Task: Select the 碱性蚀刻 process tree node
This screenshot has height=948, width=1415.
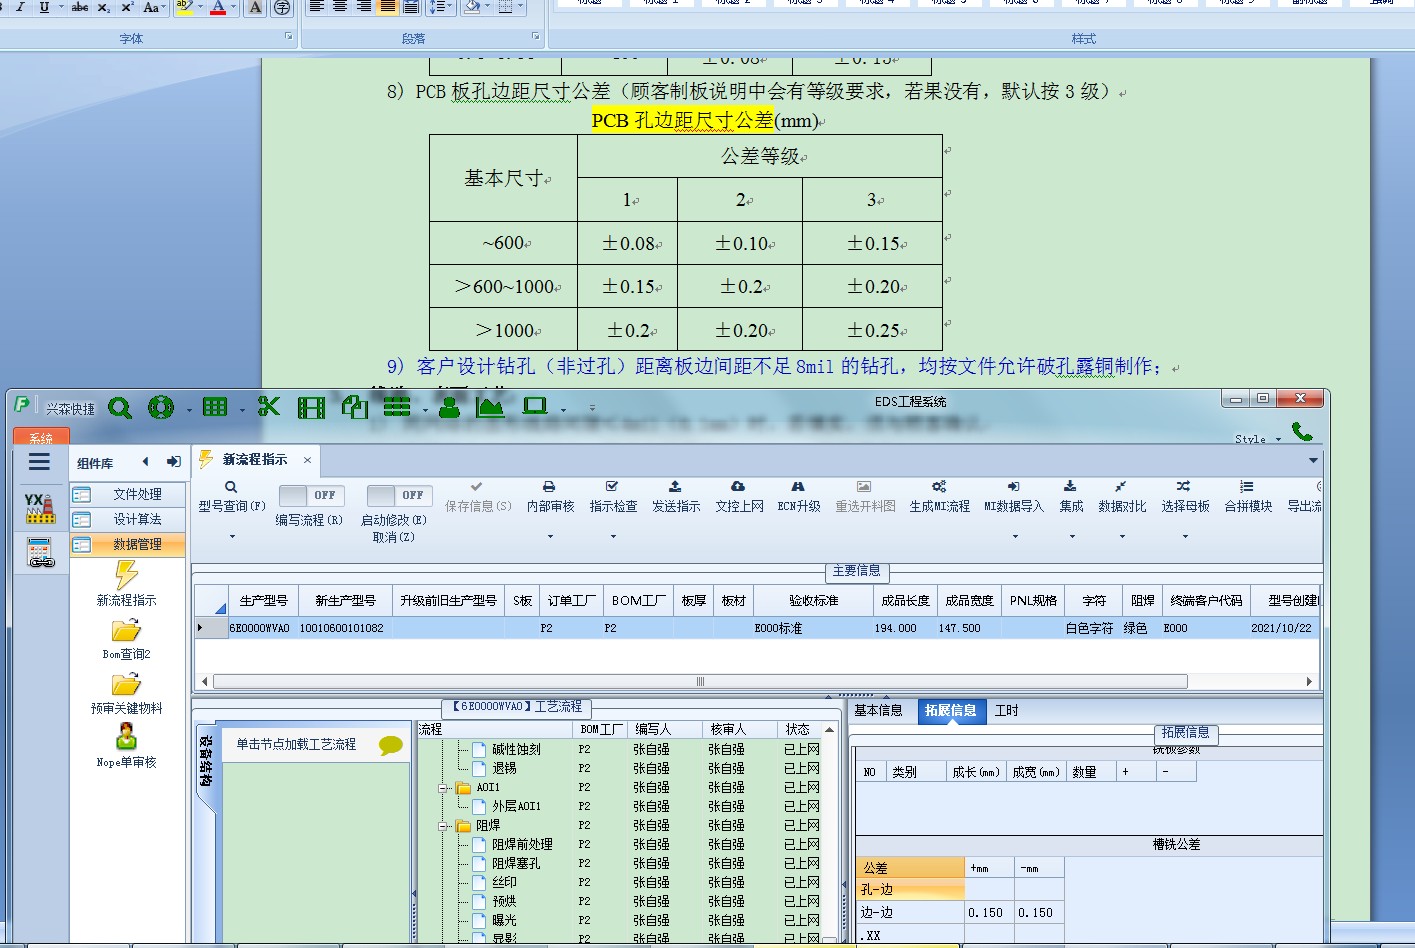Action: tap(516, 749)
